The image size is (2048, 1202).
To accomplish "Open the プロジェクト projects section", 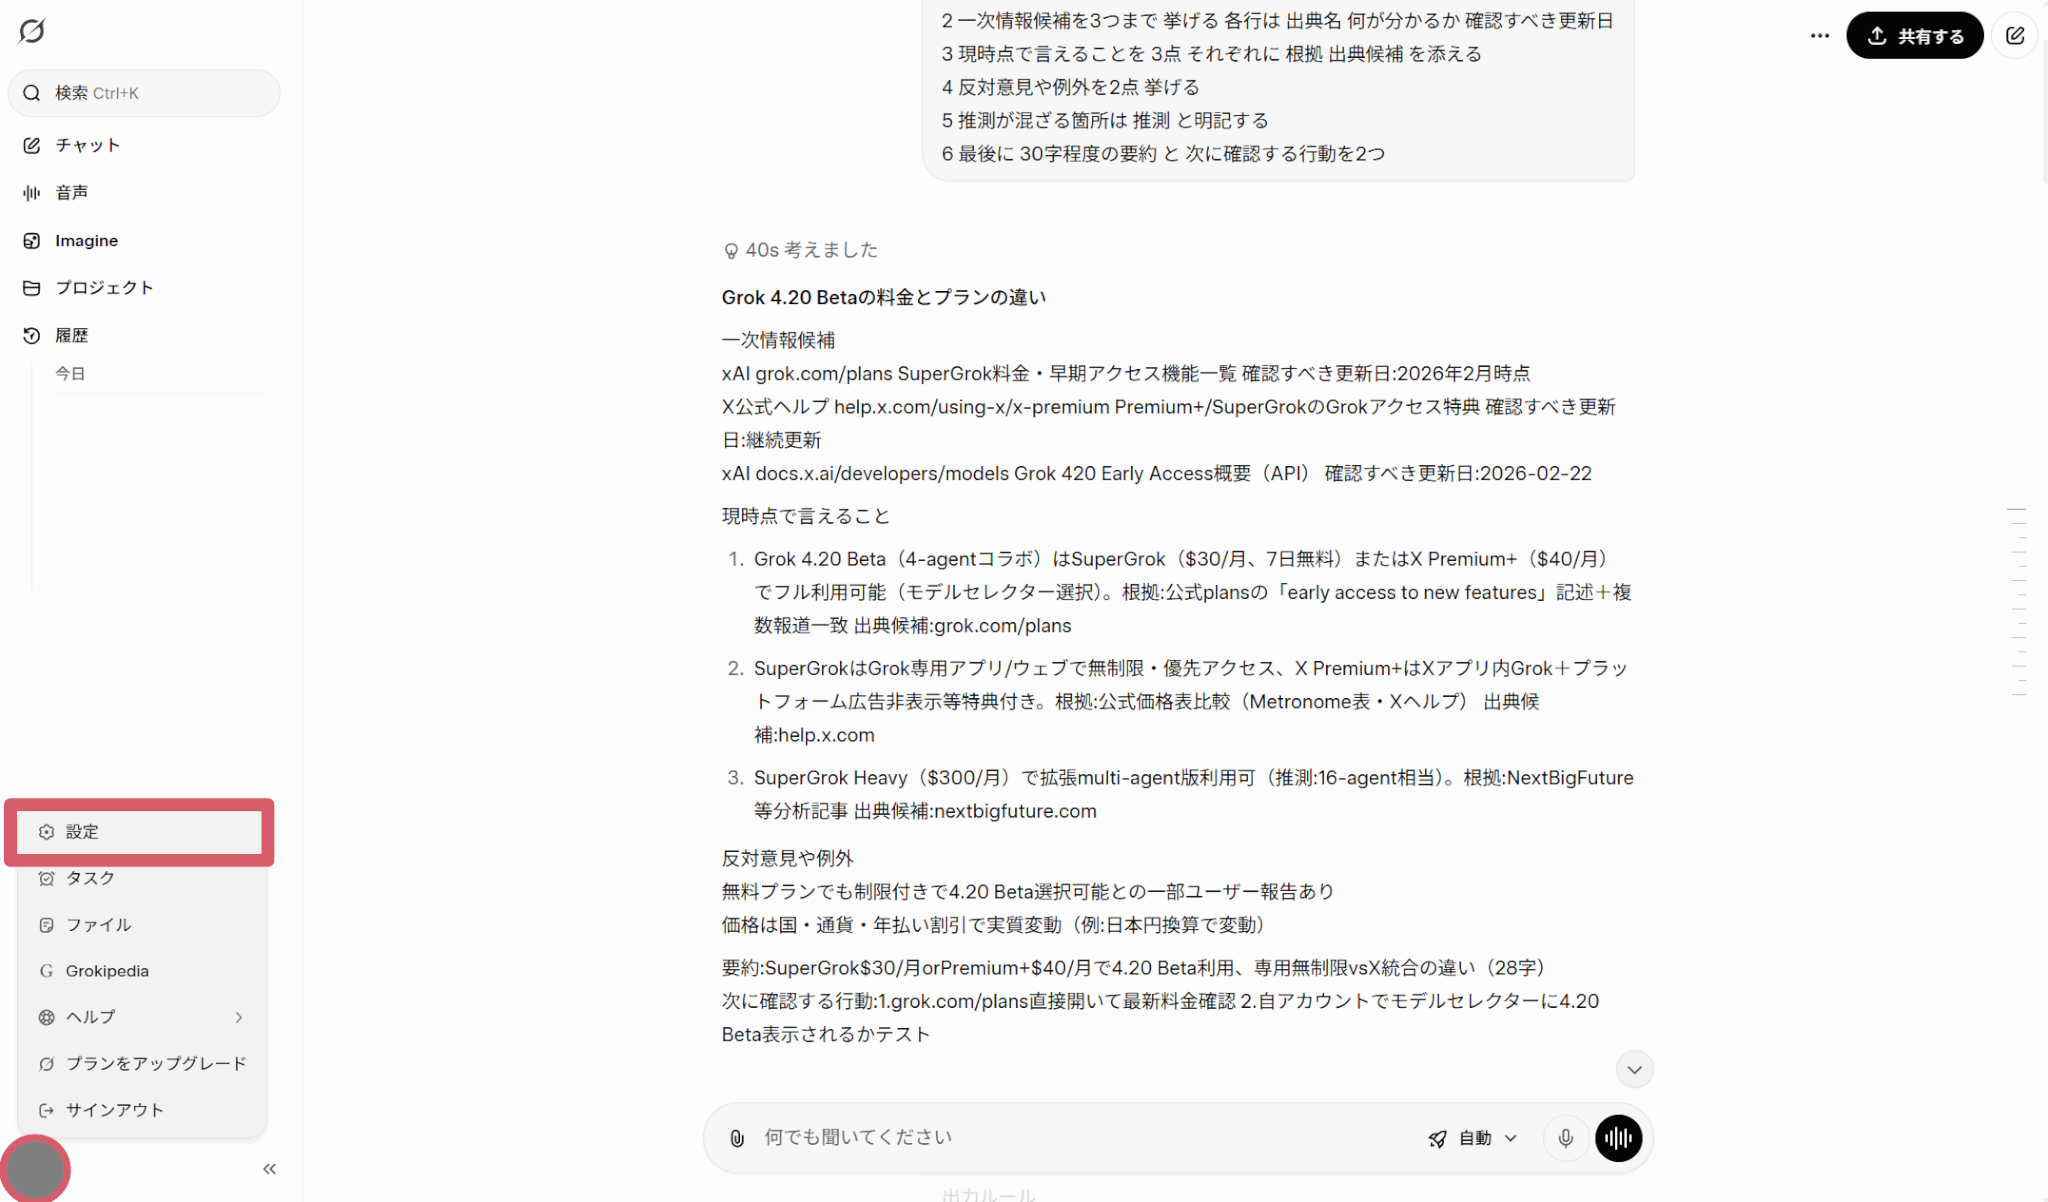I will pos(103,287).
